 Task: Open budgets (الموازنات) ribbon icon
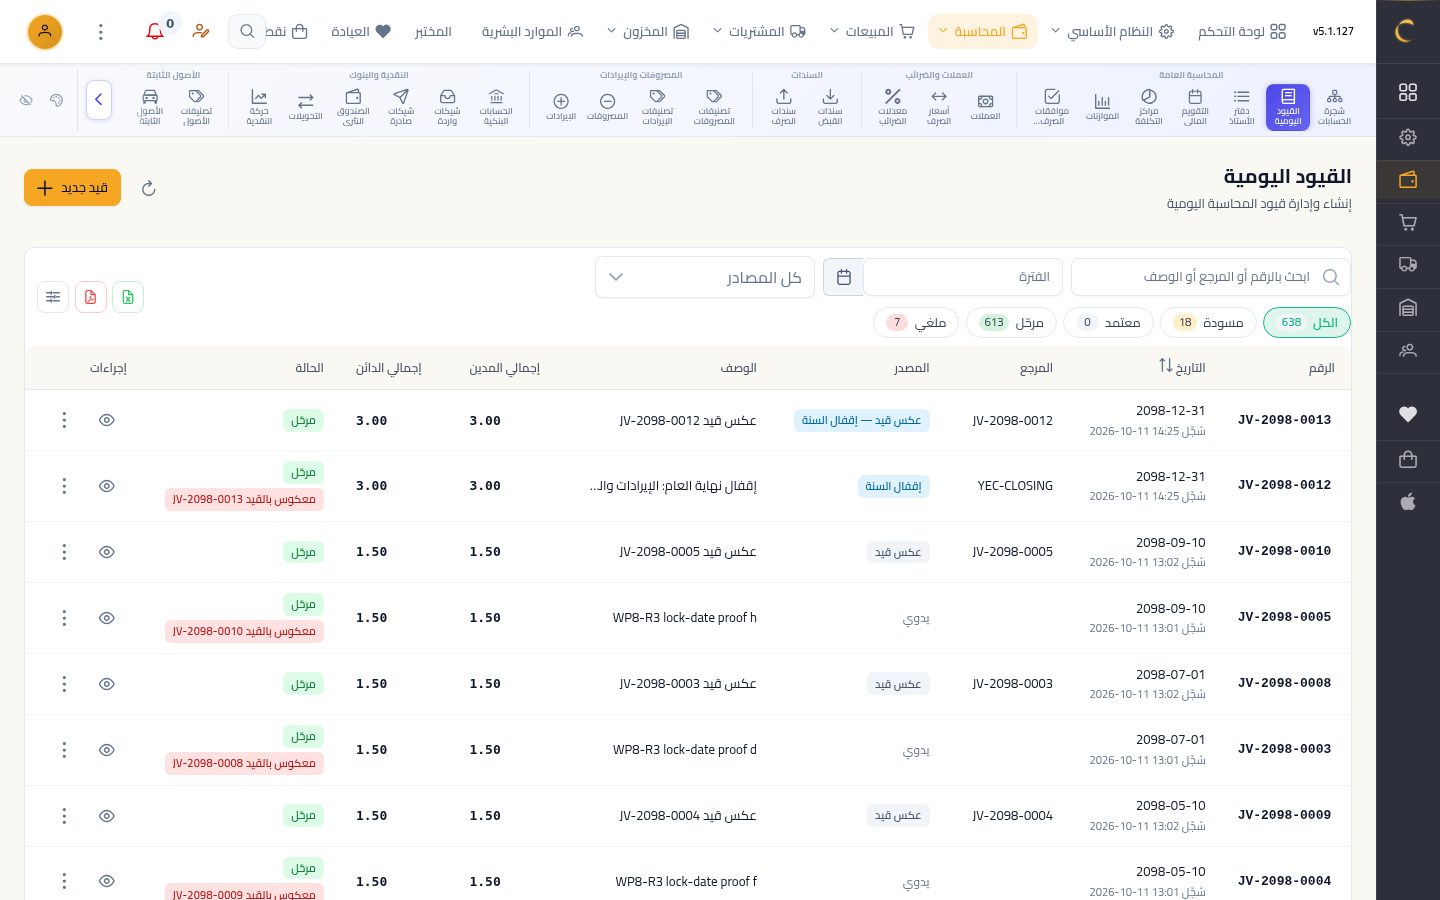coord(1102,107)
